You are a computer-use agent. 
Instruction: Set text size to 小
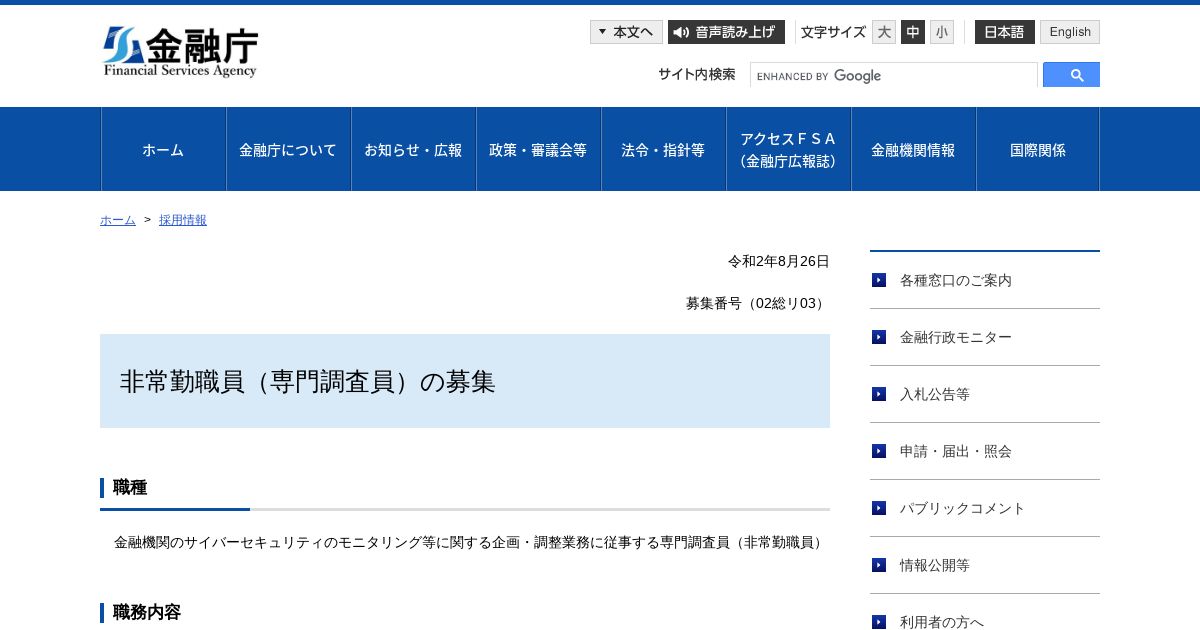coord(942,32)
